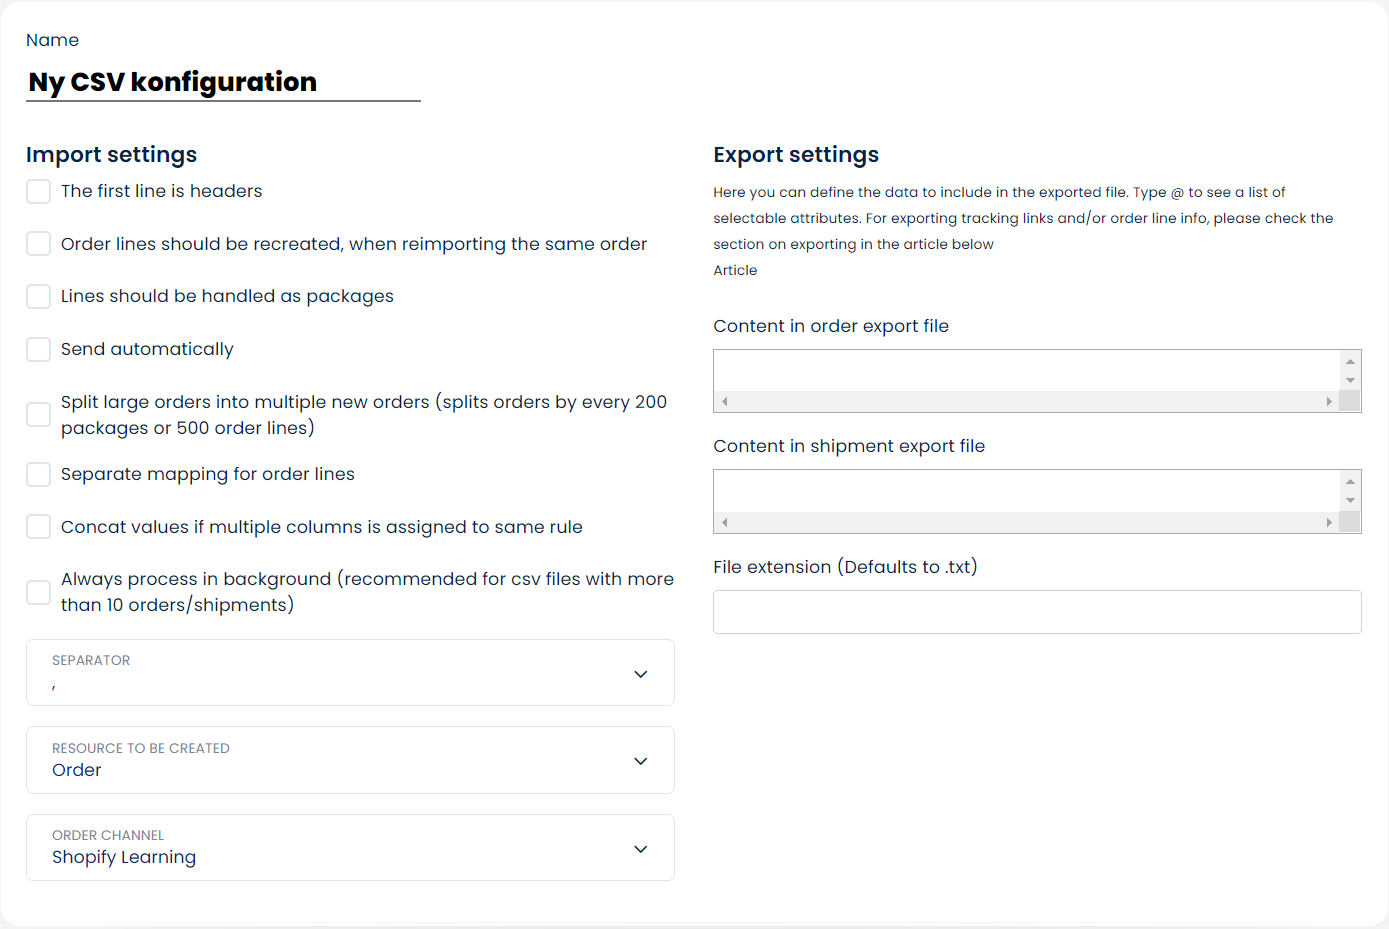The image size is (1389, 929).
Task: Expand the Resource to be created dropdown
Action: point(350,760)
